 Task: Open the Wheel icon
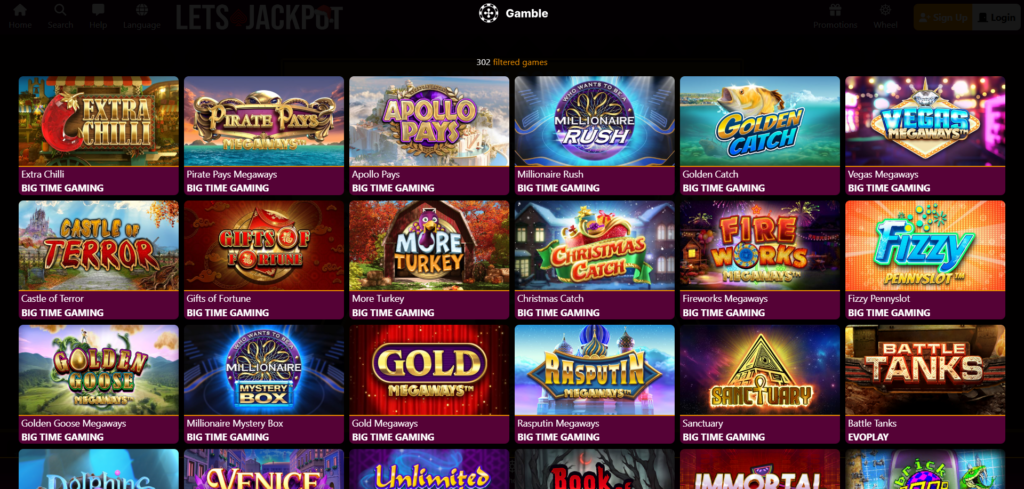886,10
